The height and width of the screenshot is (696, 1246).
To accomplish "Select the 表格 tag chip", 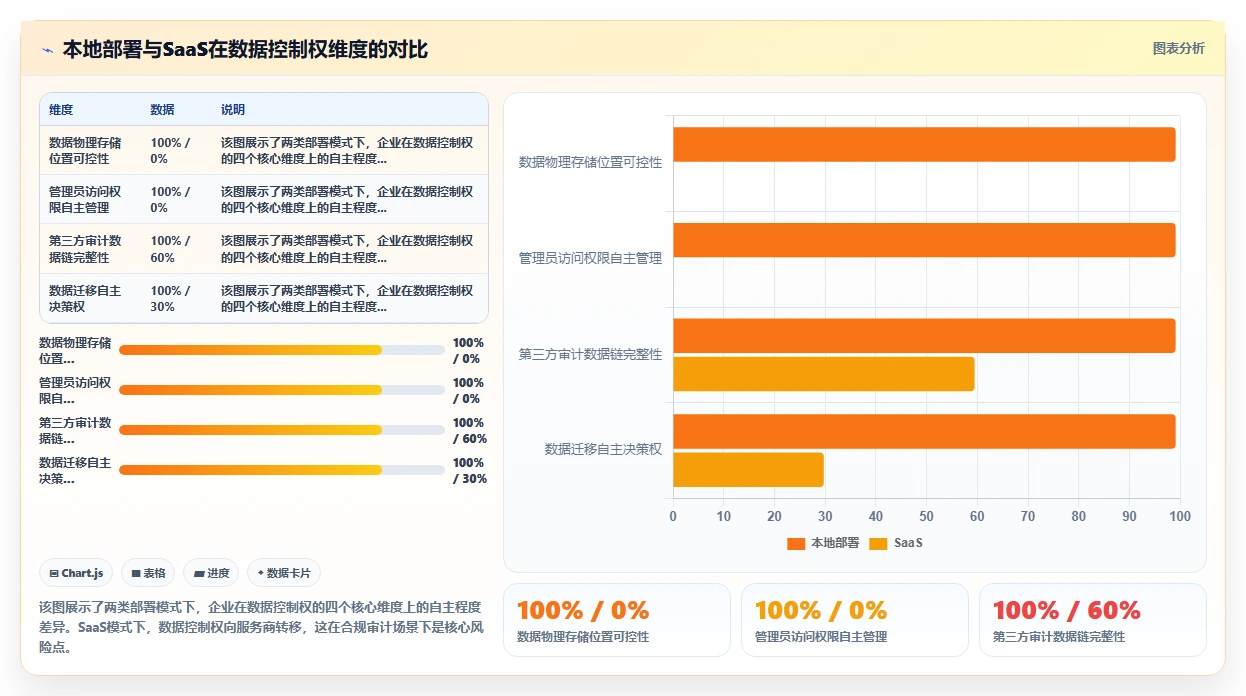I will [x=148, y=573].
